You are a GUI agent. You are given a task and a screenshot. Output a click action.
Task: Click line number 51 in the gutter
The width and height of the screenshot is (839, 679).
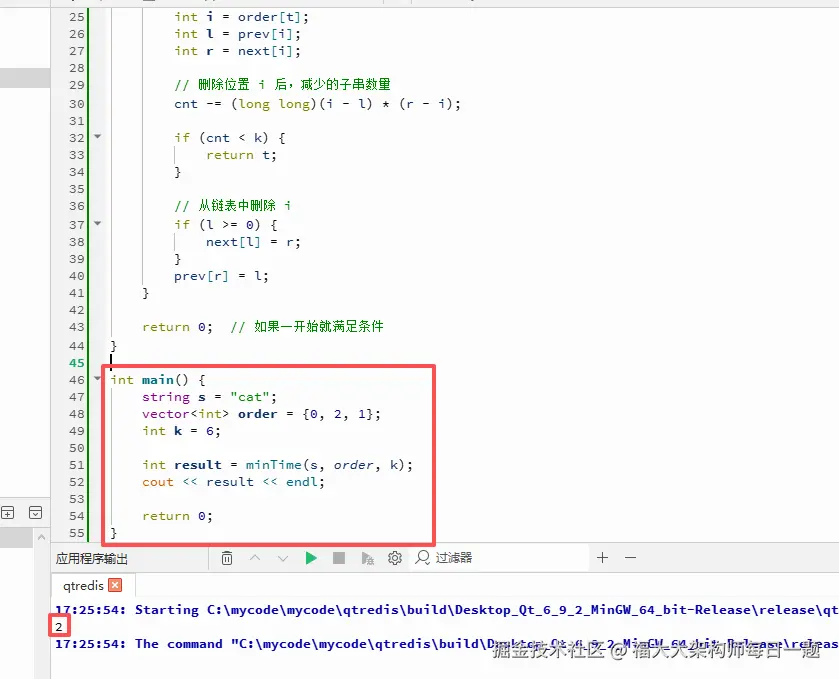pyautogui.click(x=77, y=465)
